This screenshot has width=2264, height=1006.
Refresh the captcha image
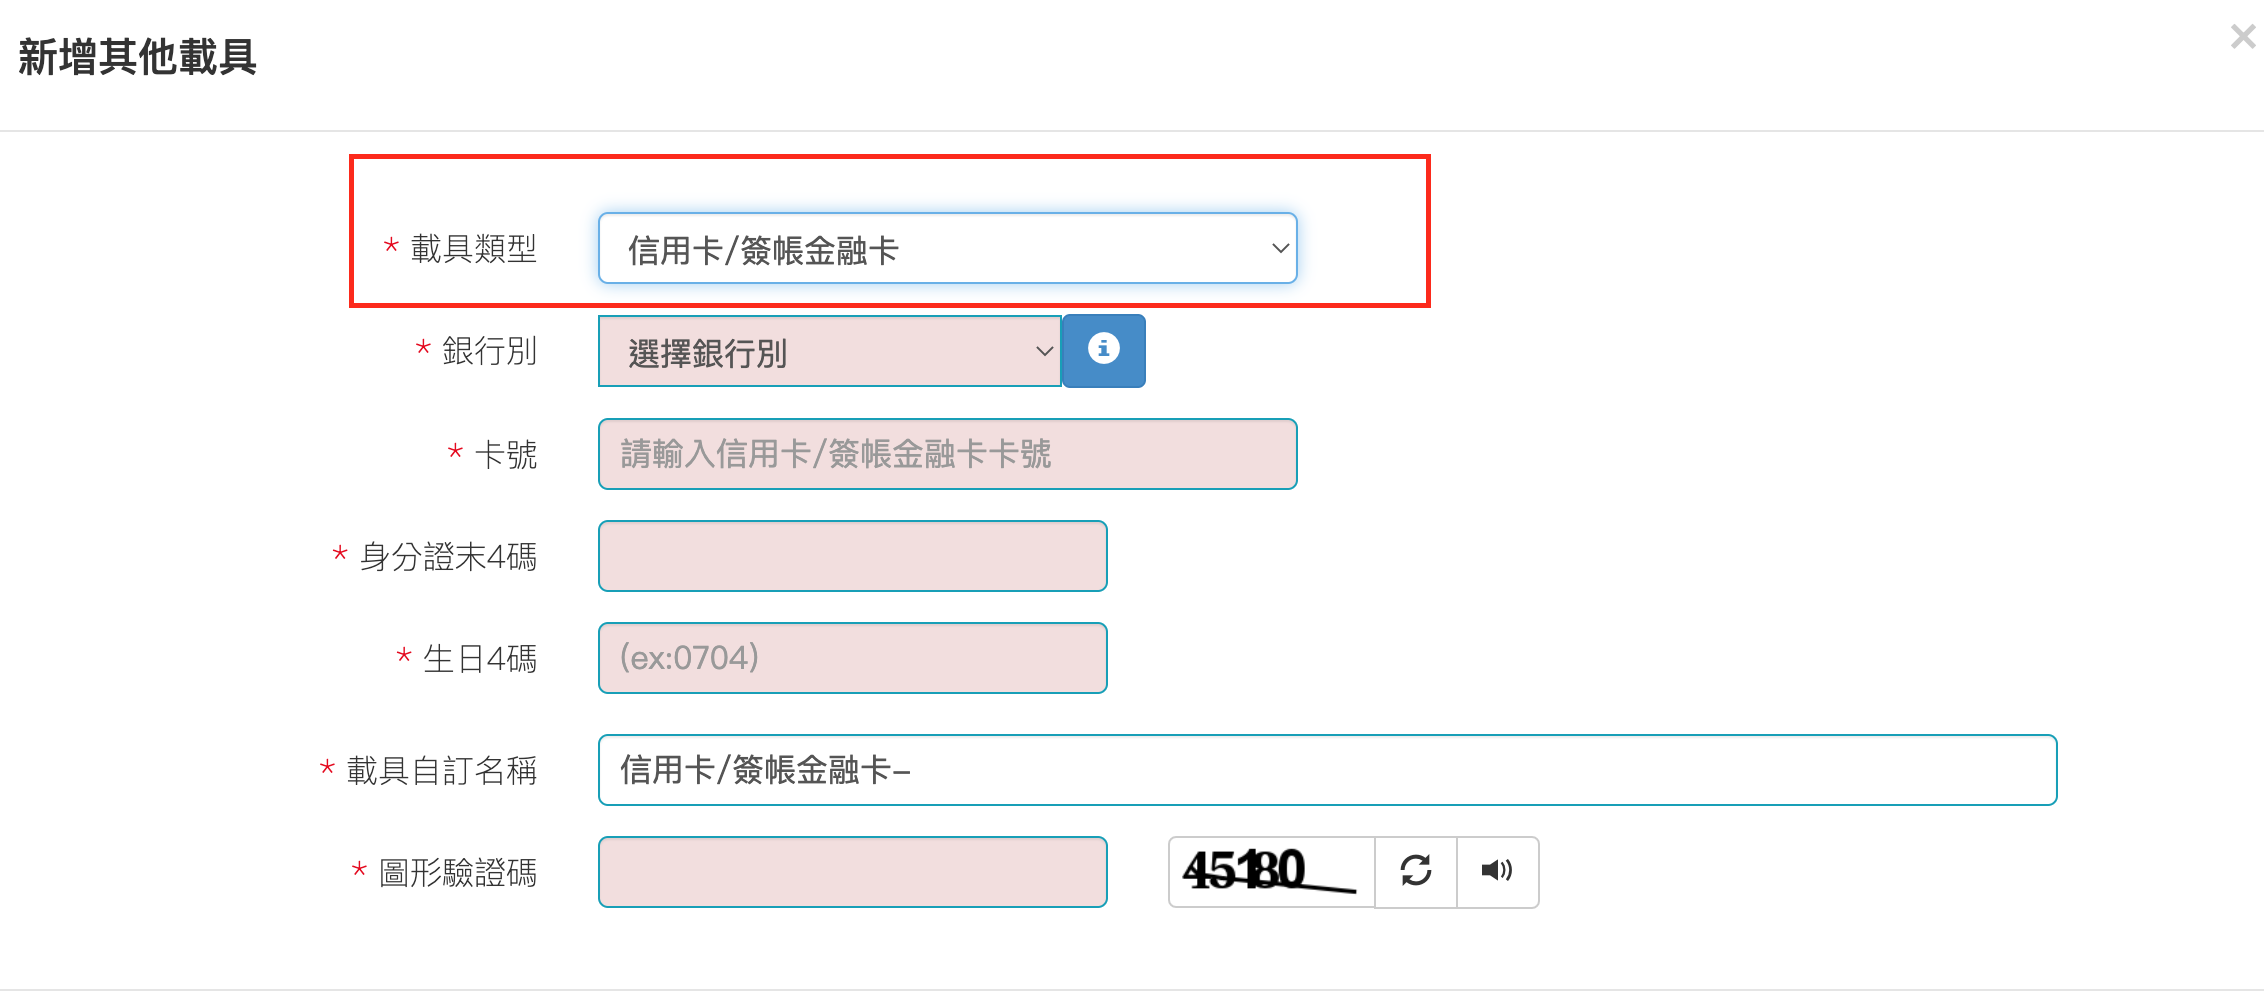pos(1416,872)
